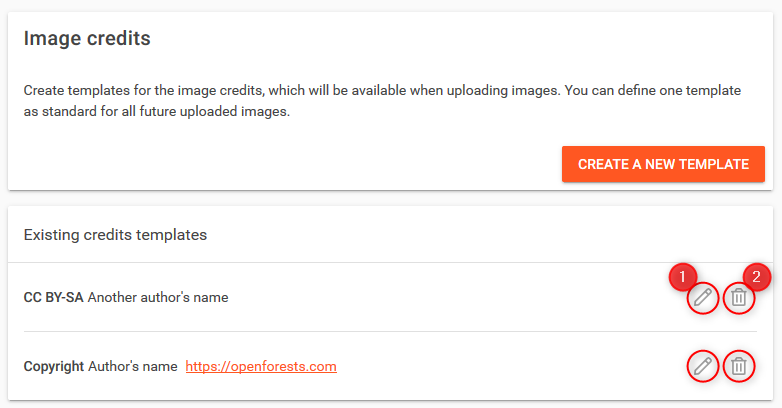Click blank space right of the openforests link
Viewport: 782px width, 408px height.
pos(500,367)
